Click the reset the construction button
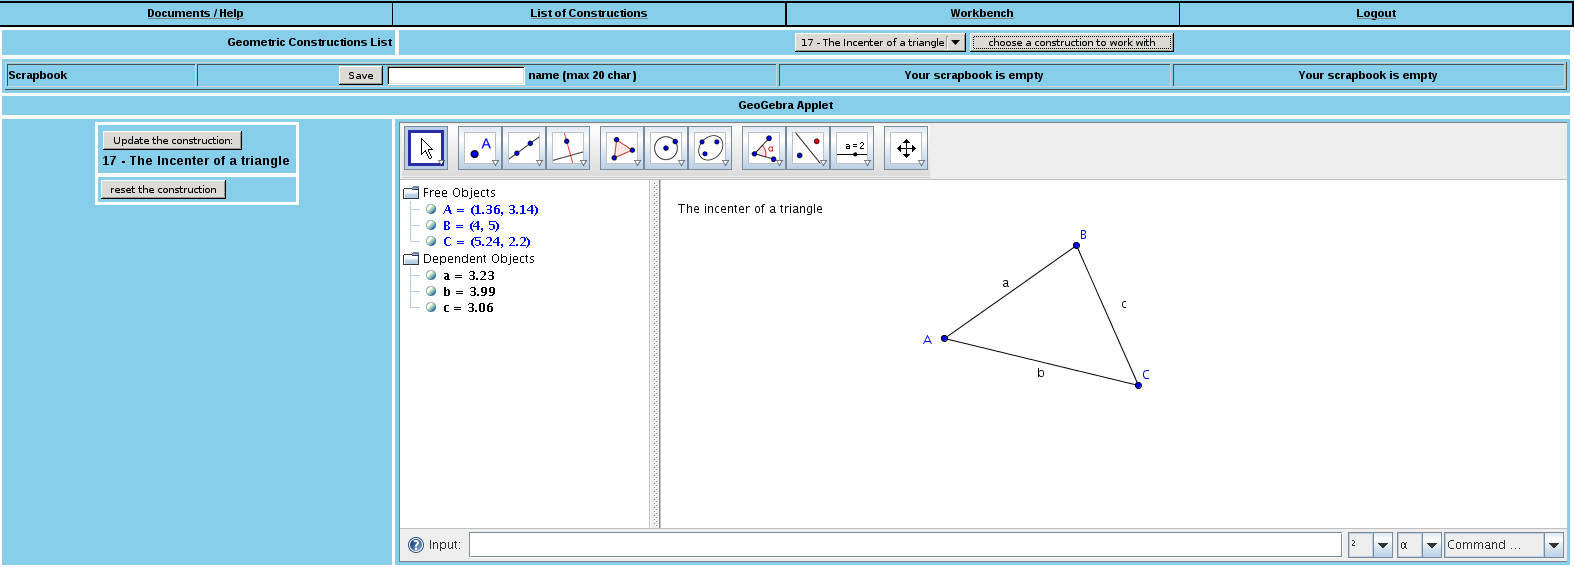This screenshot has height=567, width=1574. [163, 189]
